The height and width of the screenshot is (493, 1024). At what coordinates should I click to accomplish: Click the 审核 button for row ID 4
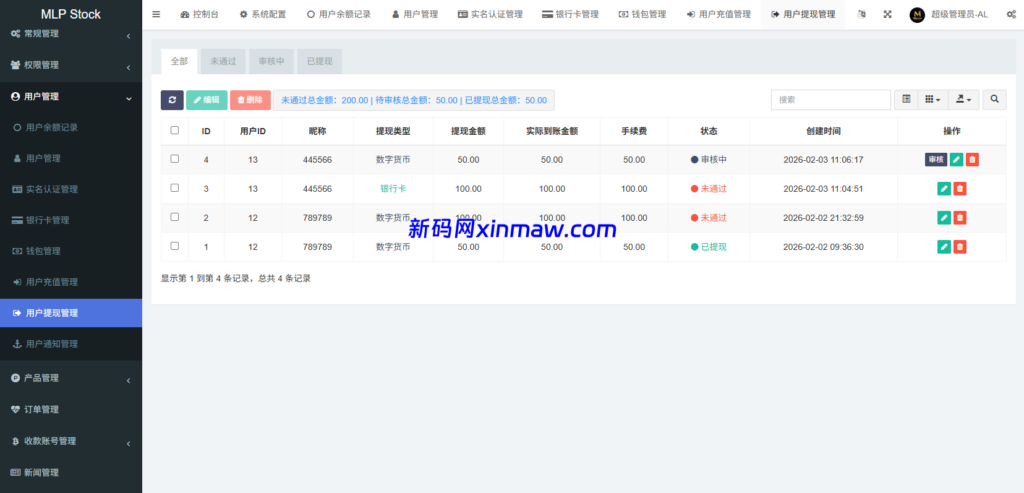click(x=936, y=159)
